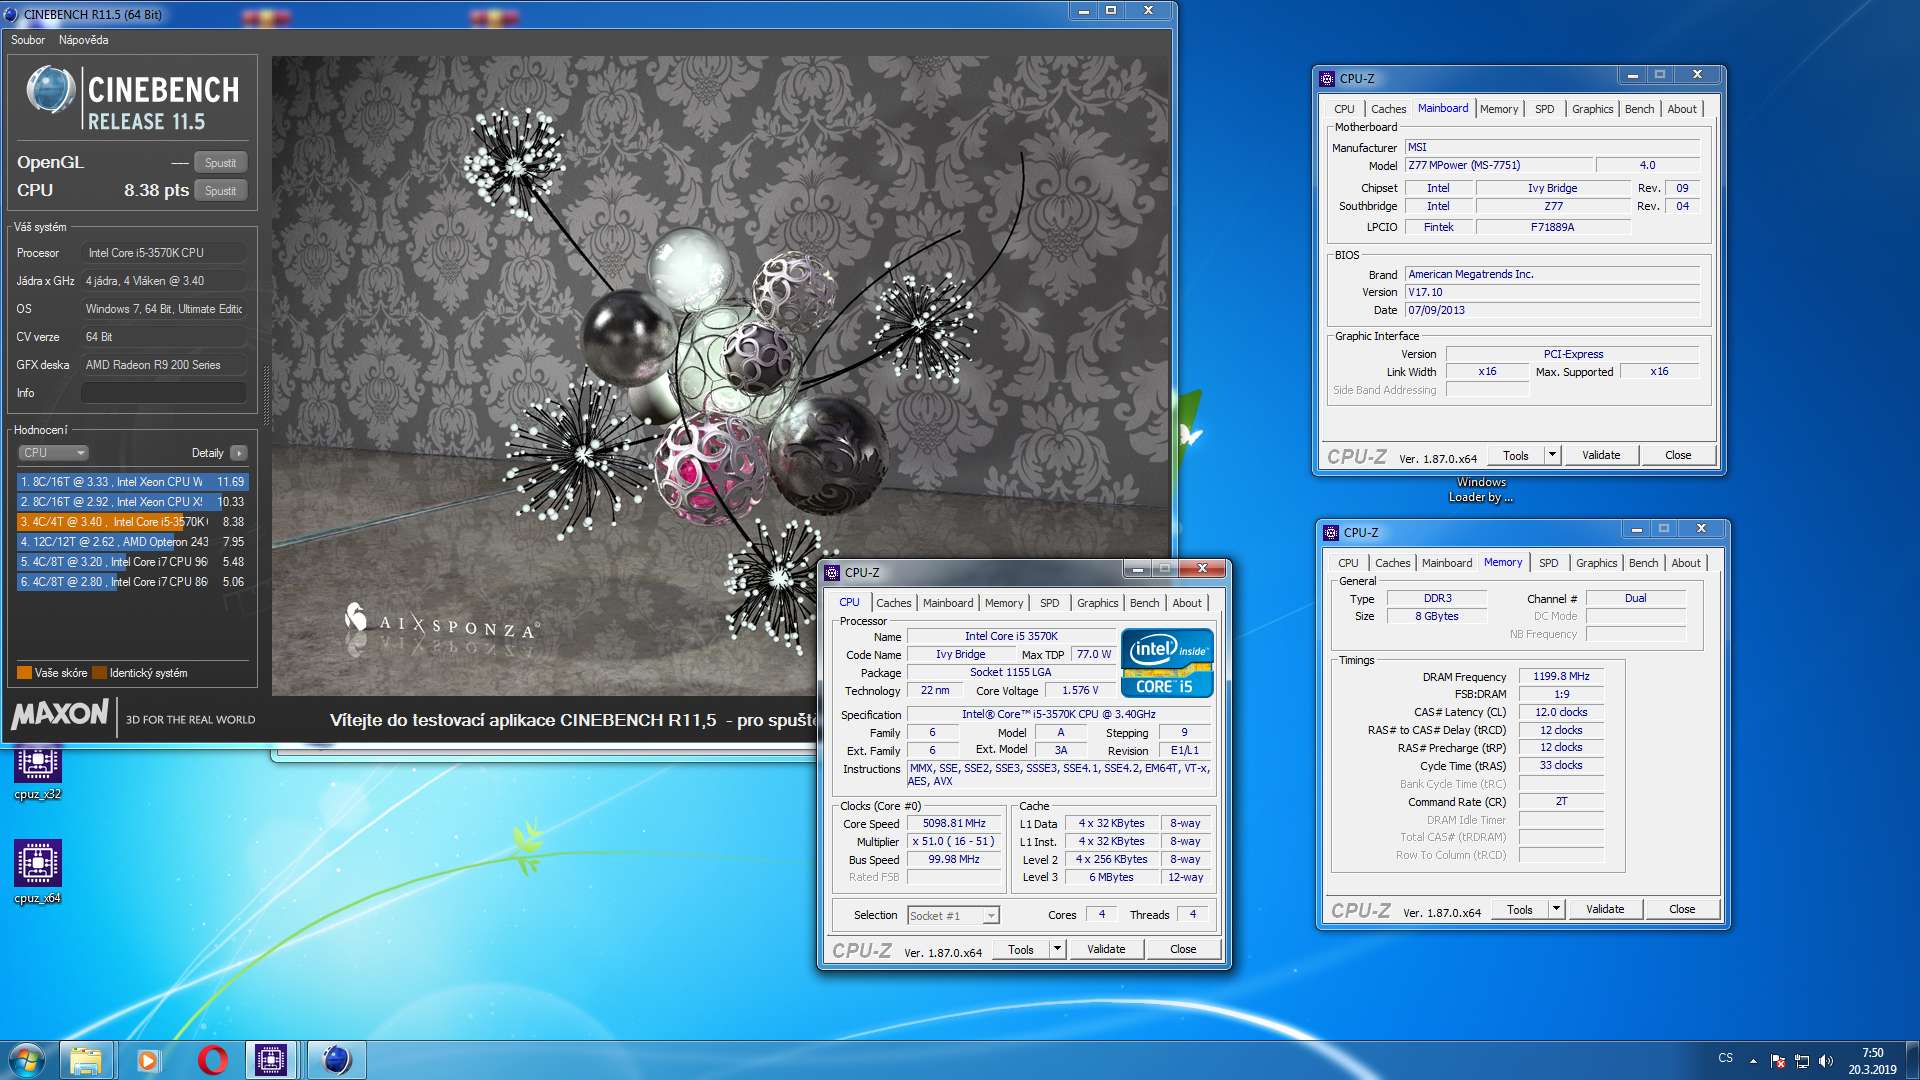Image resolution: width=1920 pixels, height=1080 pixels.
Task: Select the 12C/12T AMD Opteron ranking row
Action: pyautogui.click(x=132, y=542)
